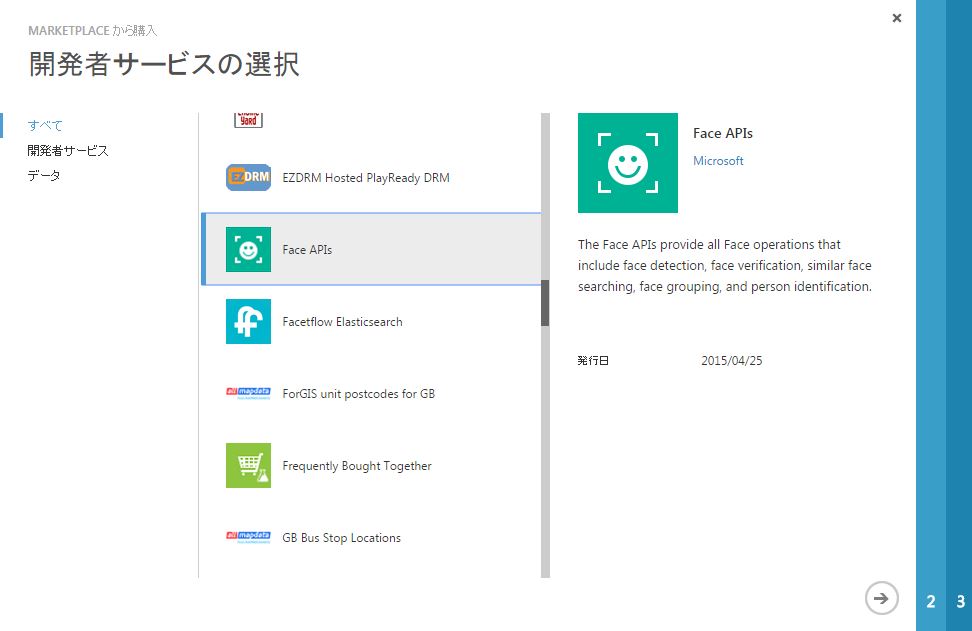Click the EZDRM logo icon
Image resolution: width=972 pixels, height=631 pixels.
pyautogui.click(x=248, y=178)
